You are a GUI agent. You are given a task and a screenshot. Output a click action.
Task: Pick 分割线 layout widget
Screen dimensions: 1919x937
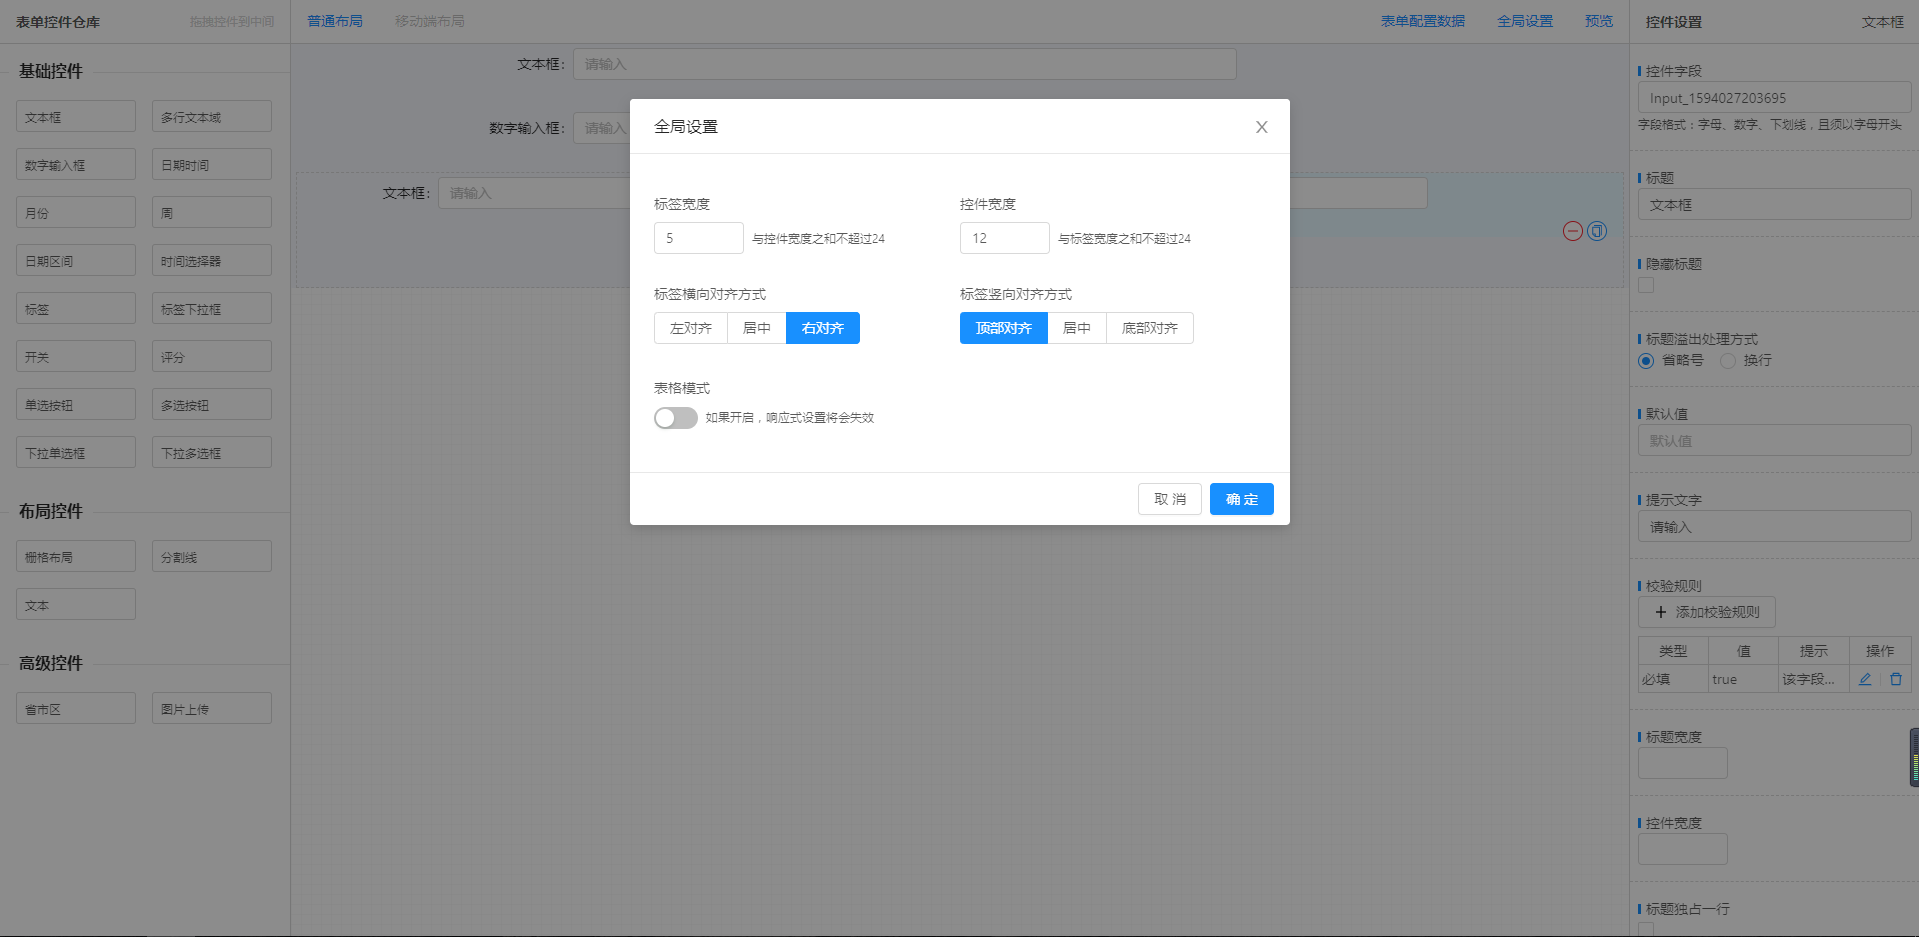[x=212, y=556]
